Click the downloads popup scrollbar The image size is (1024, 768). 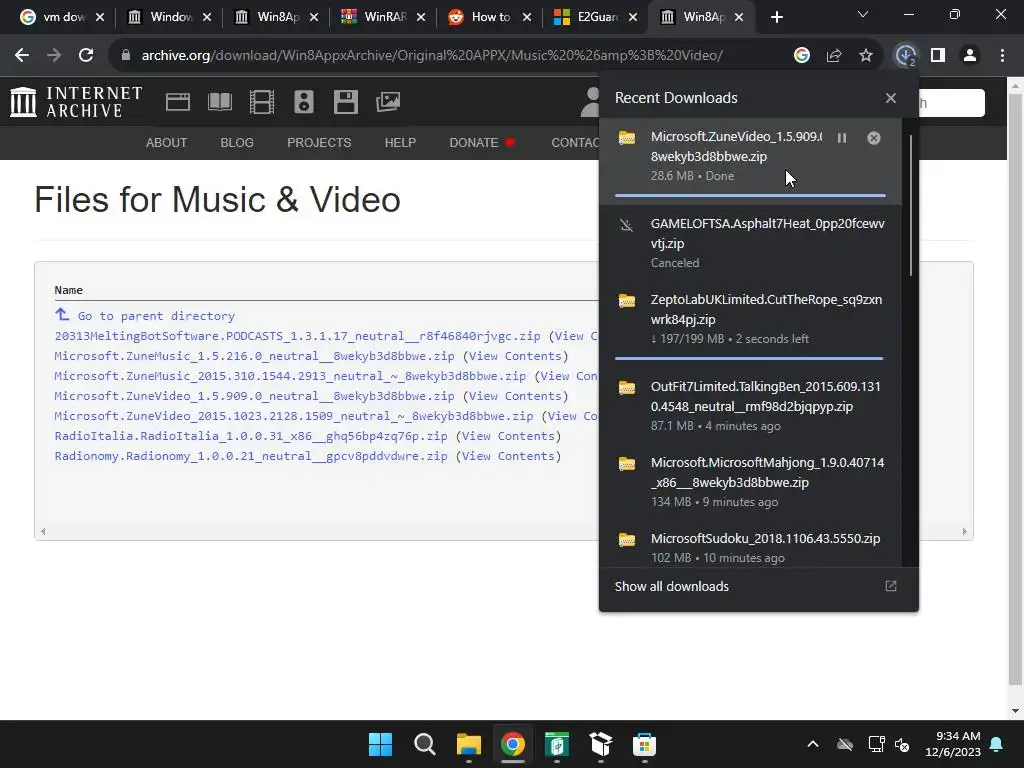coord(910,206)
